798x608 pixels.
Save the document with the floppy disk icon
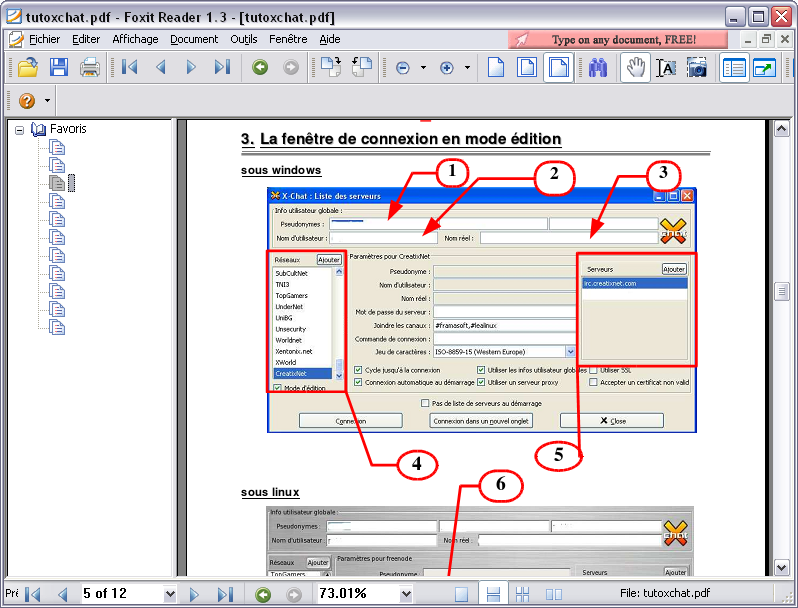point(59,67)
